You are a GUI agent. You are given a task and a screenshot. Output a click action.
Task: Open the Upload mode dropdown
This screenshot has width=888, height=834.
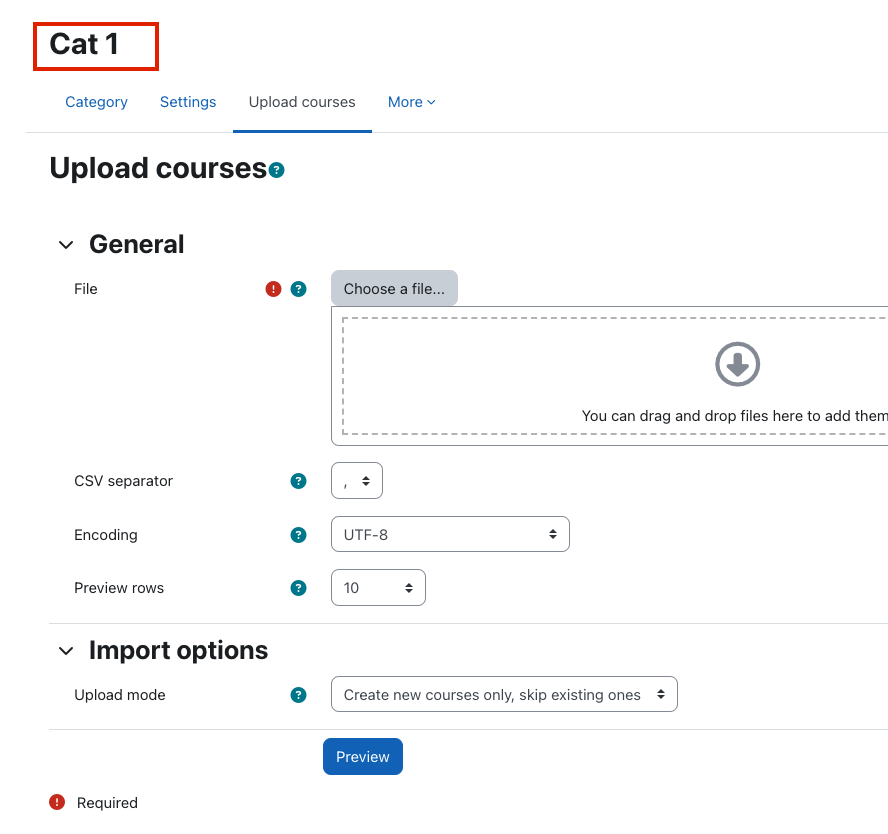click(x=504, y=694)
